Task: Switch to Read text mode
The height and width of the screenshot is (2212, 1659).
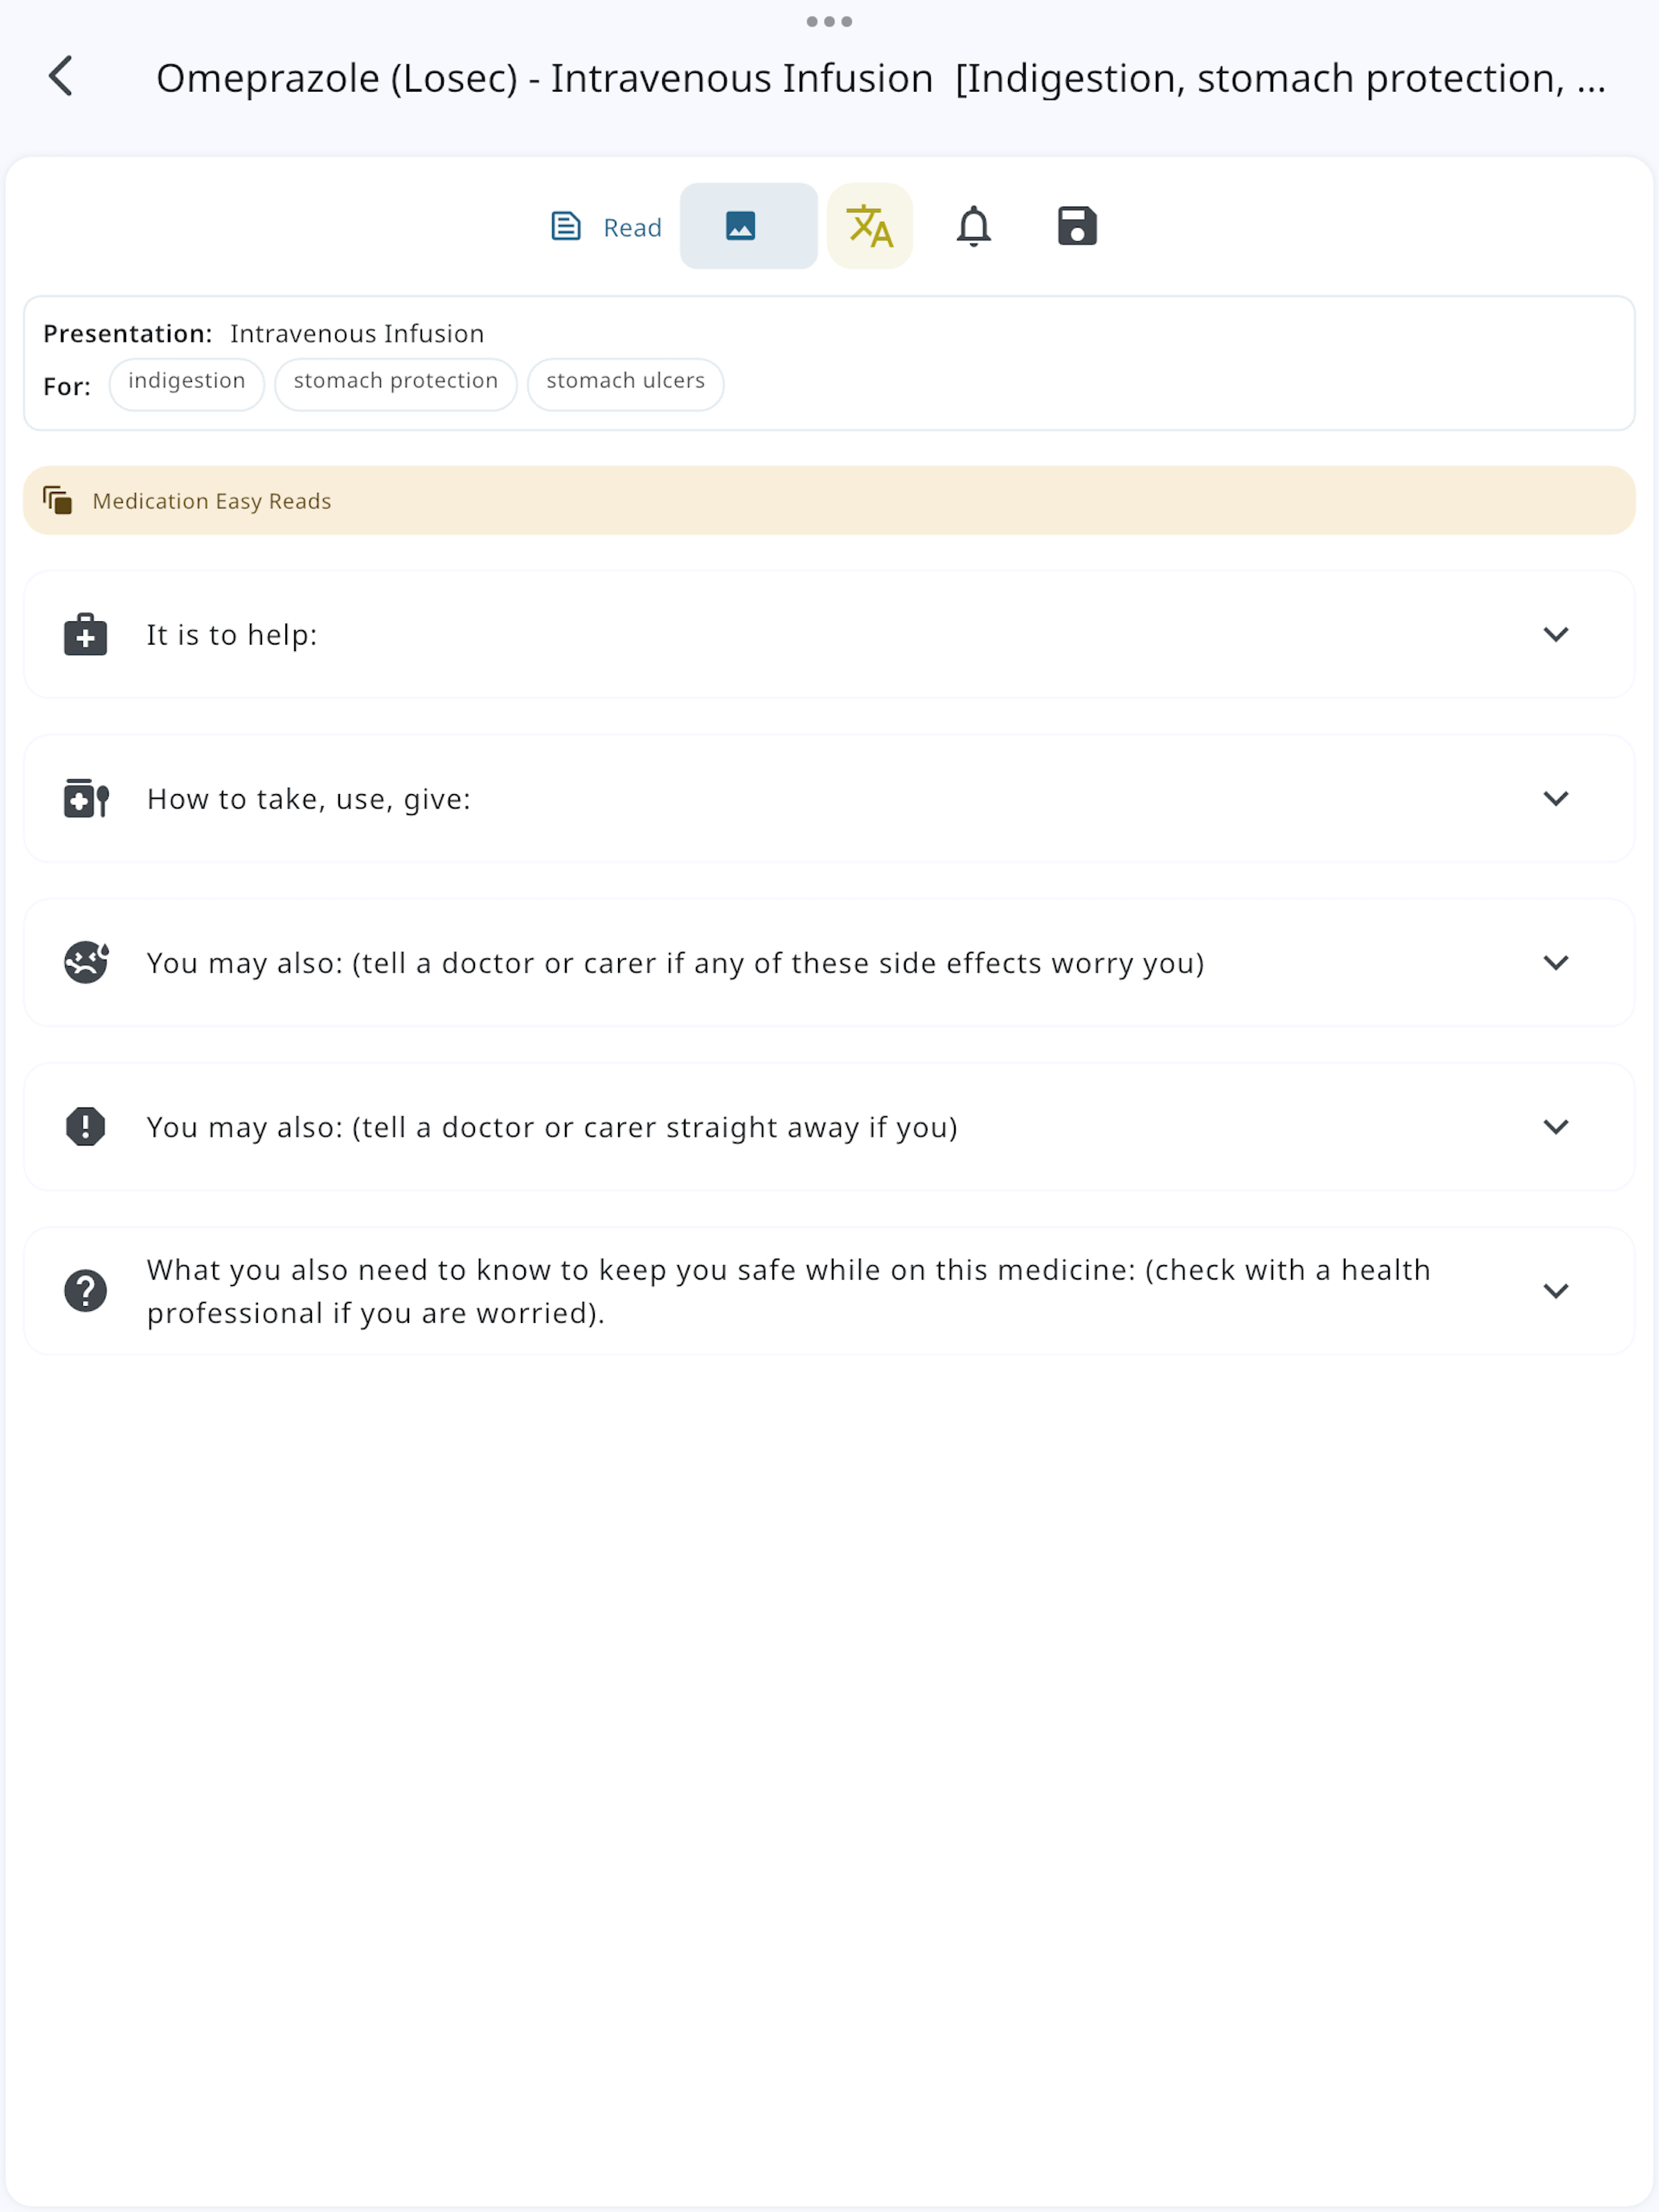Action: tap(606, 227)
